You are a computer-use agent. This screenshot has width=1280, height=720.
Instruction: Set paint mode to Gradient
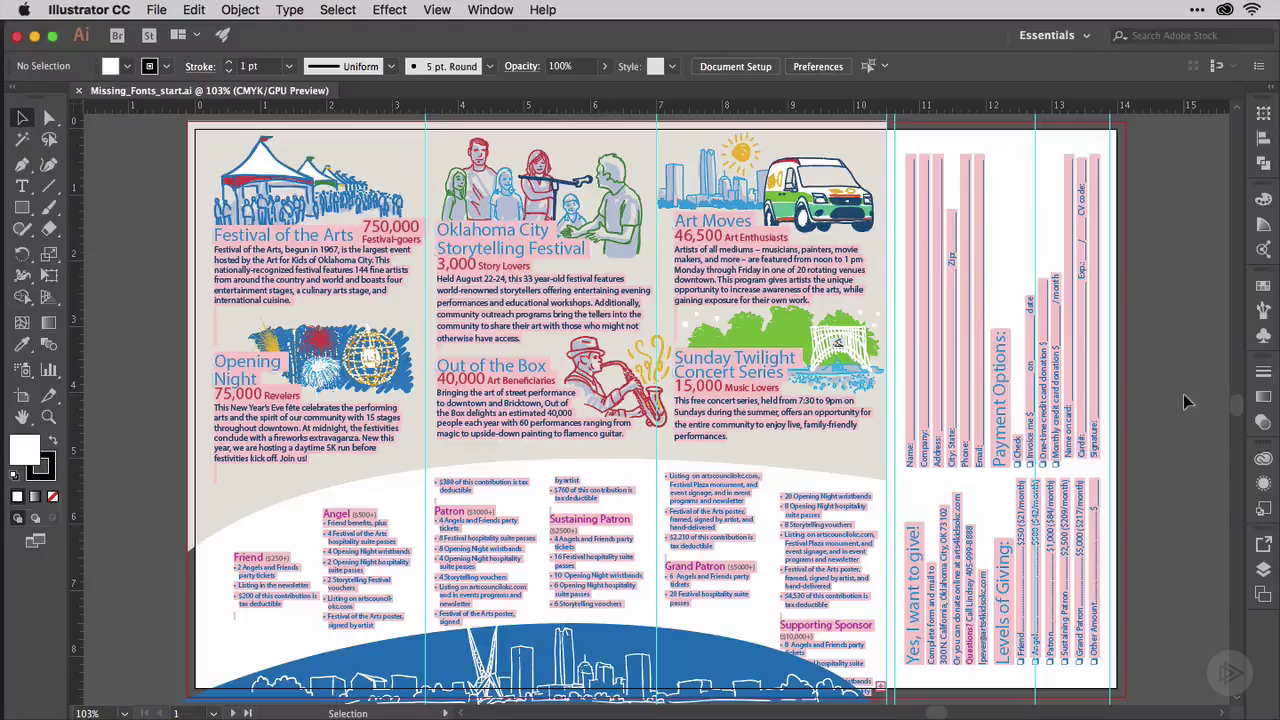pyautogui.click(x=35, y=496)
